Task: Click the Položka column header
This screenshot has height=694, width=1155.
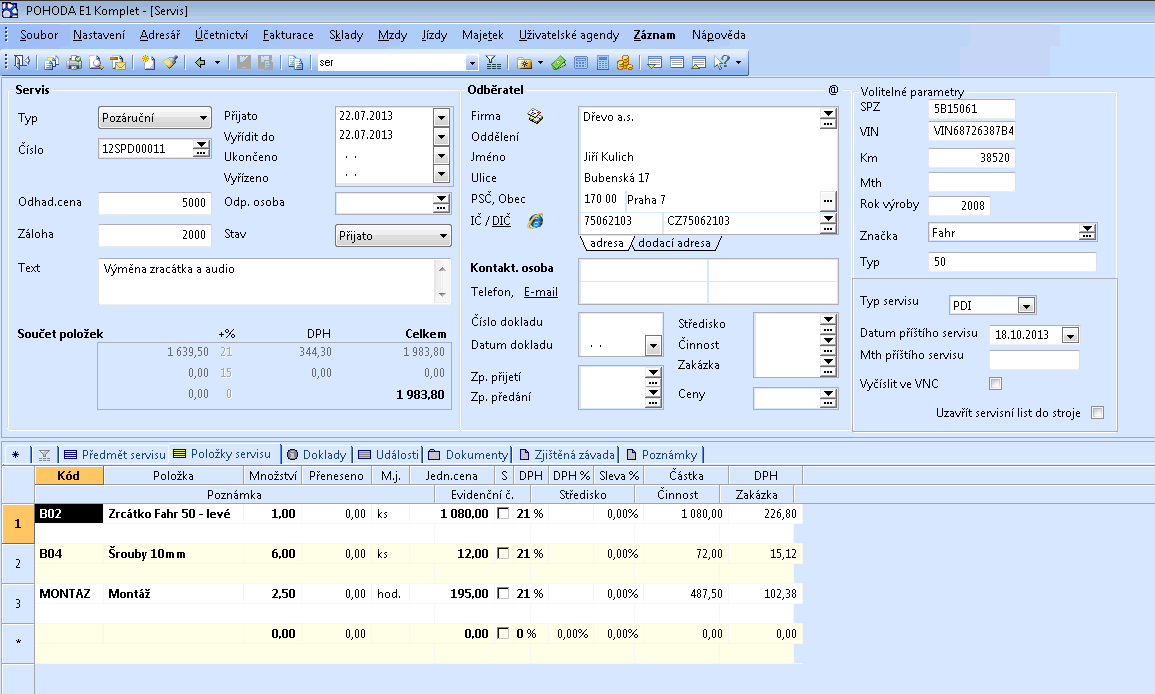Action: click(x=173, y=475)
